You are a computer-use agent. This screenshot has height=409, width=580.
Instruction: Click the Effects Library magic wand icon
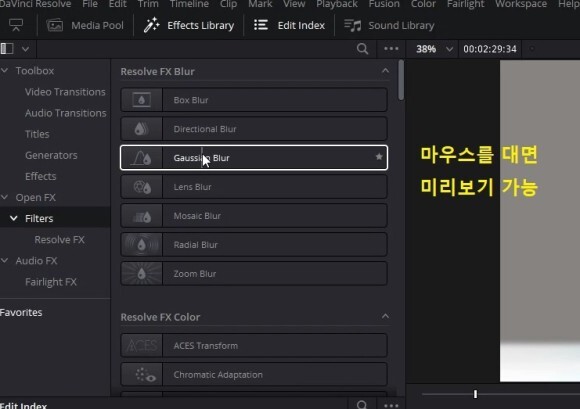click(151, 25)
